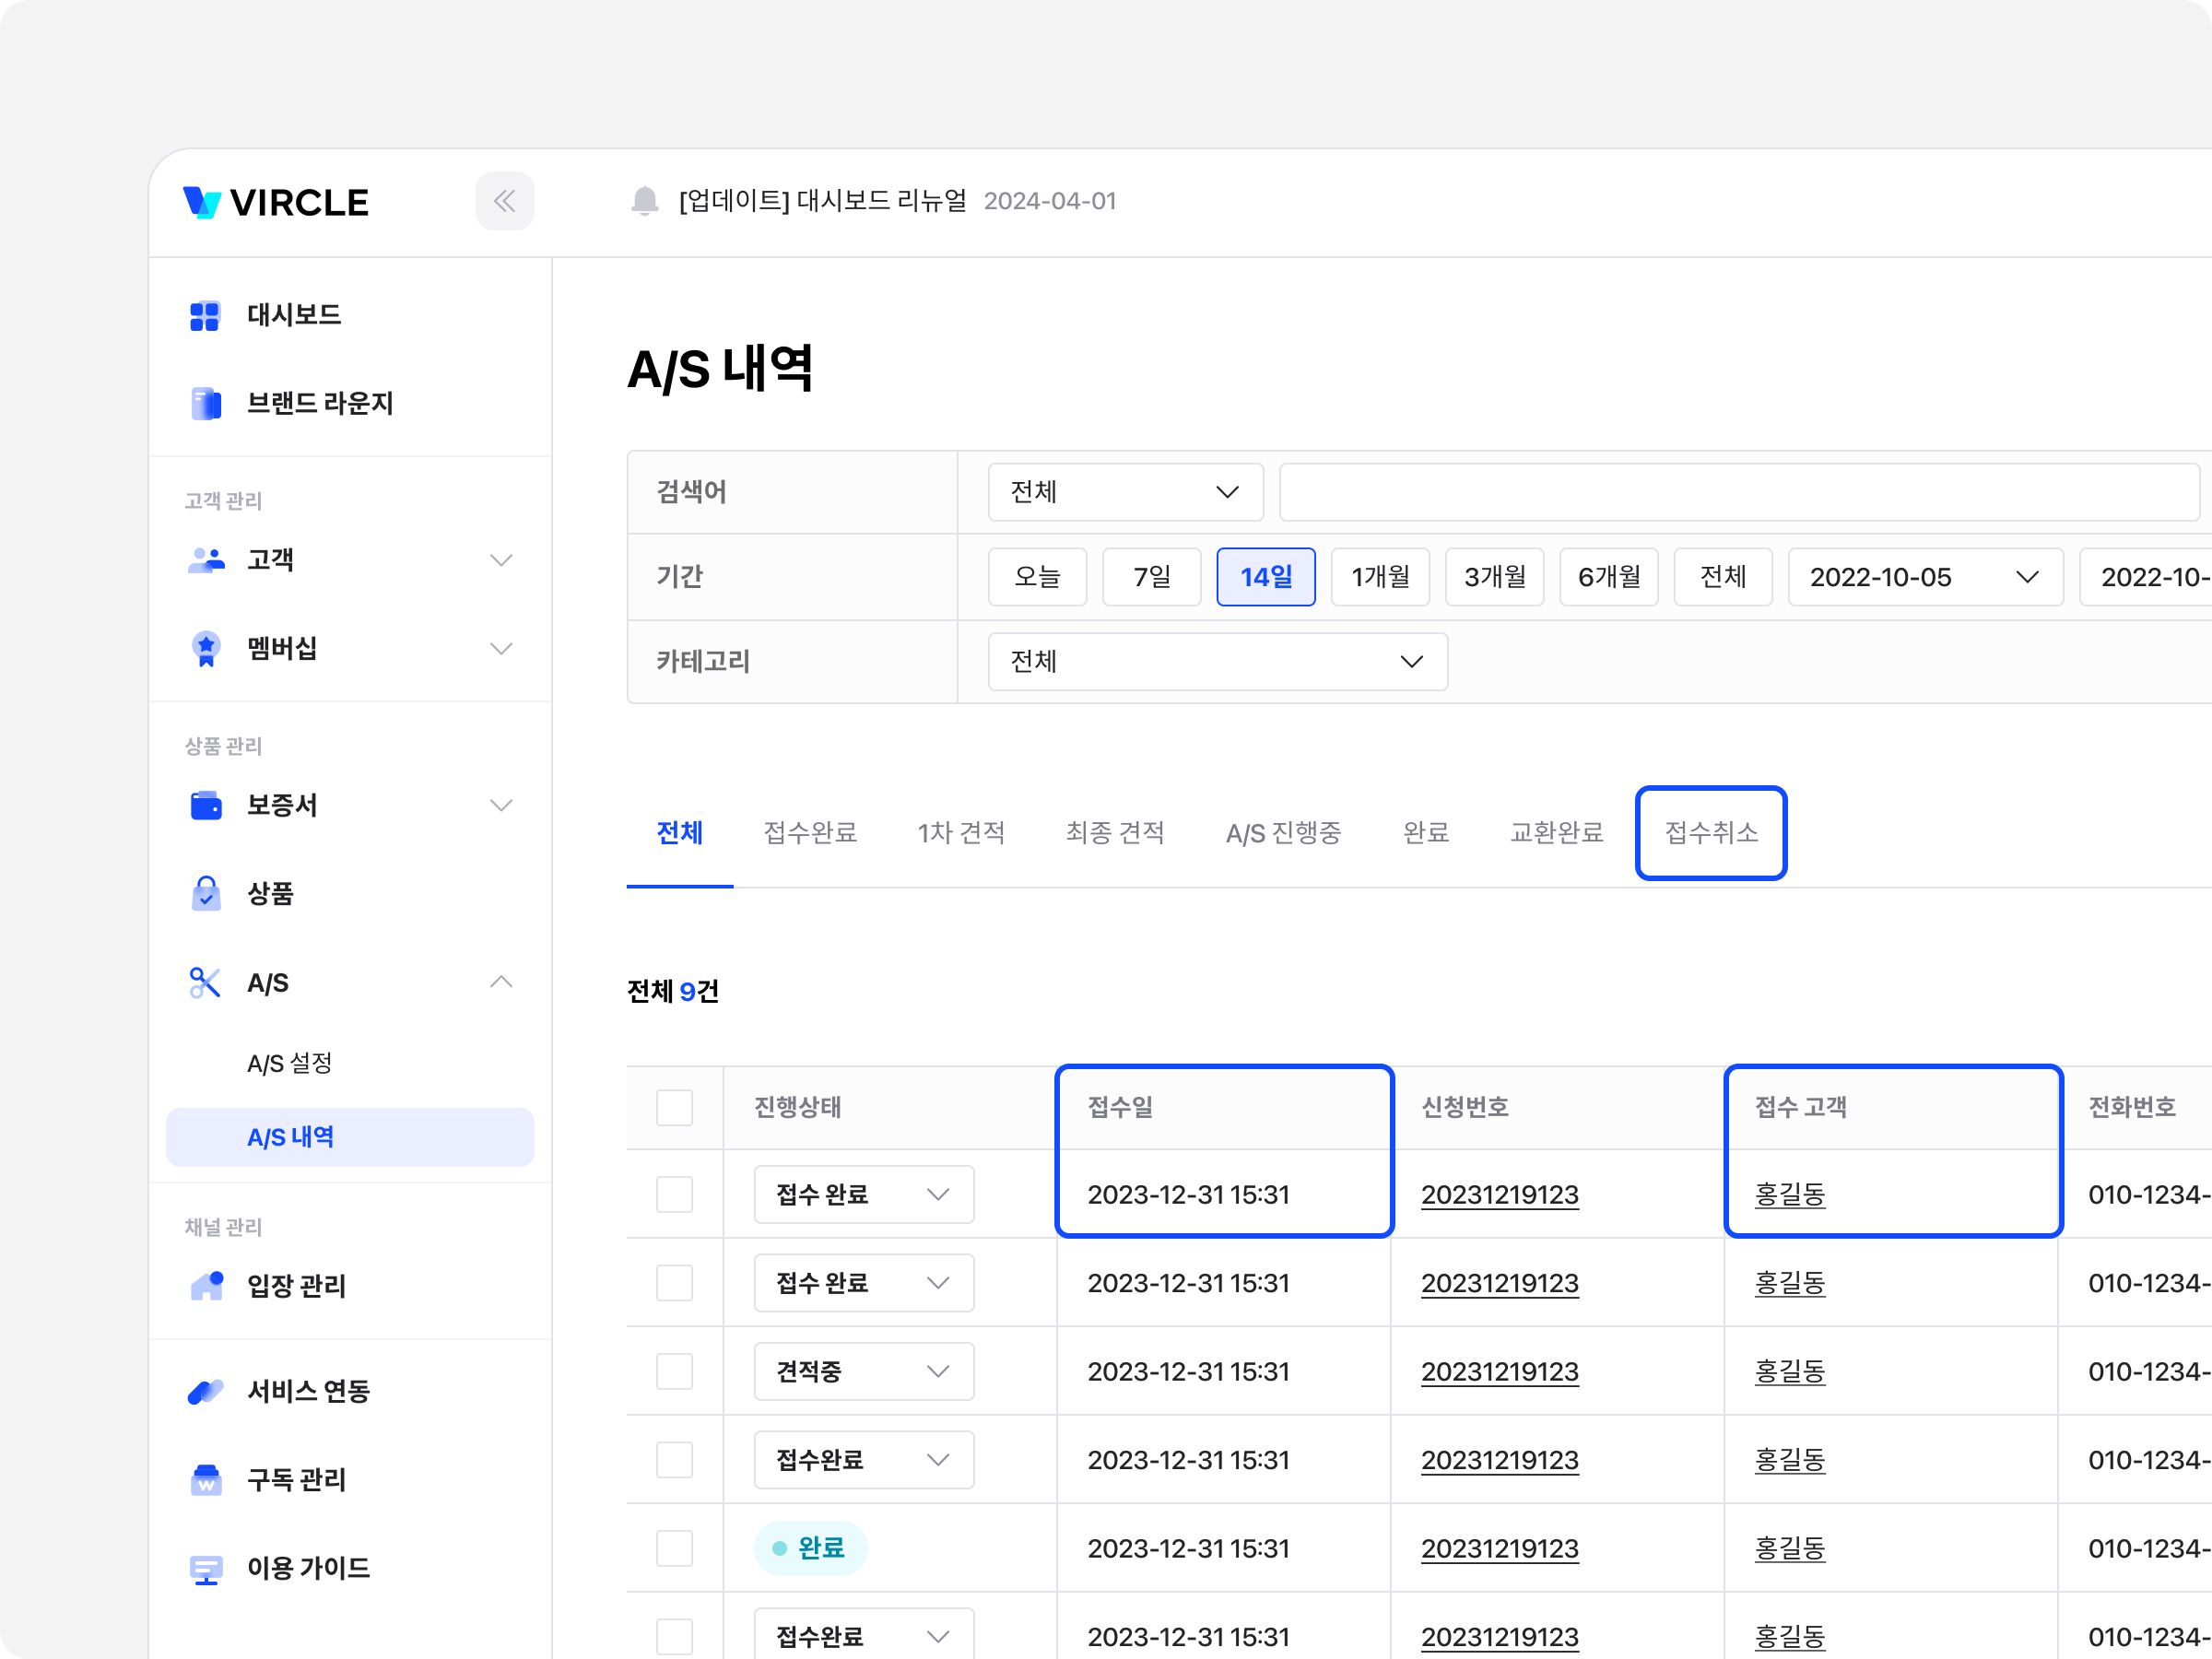Open the 카테고리 전체 dropdown
This screenshot has height=1659, width=2212.
1217,661
